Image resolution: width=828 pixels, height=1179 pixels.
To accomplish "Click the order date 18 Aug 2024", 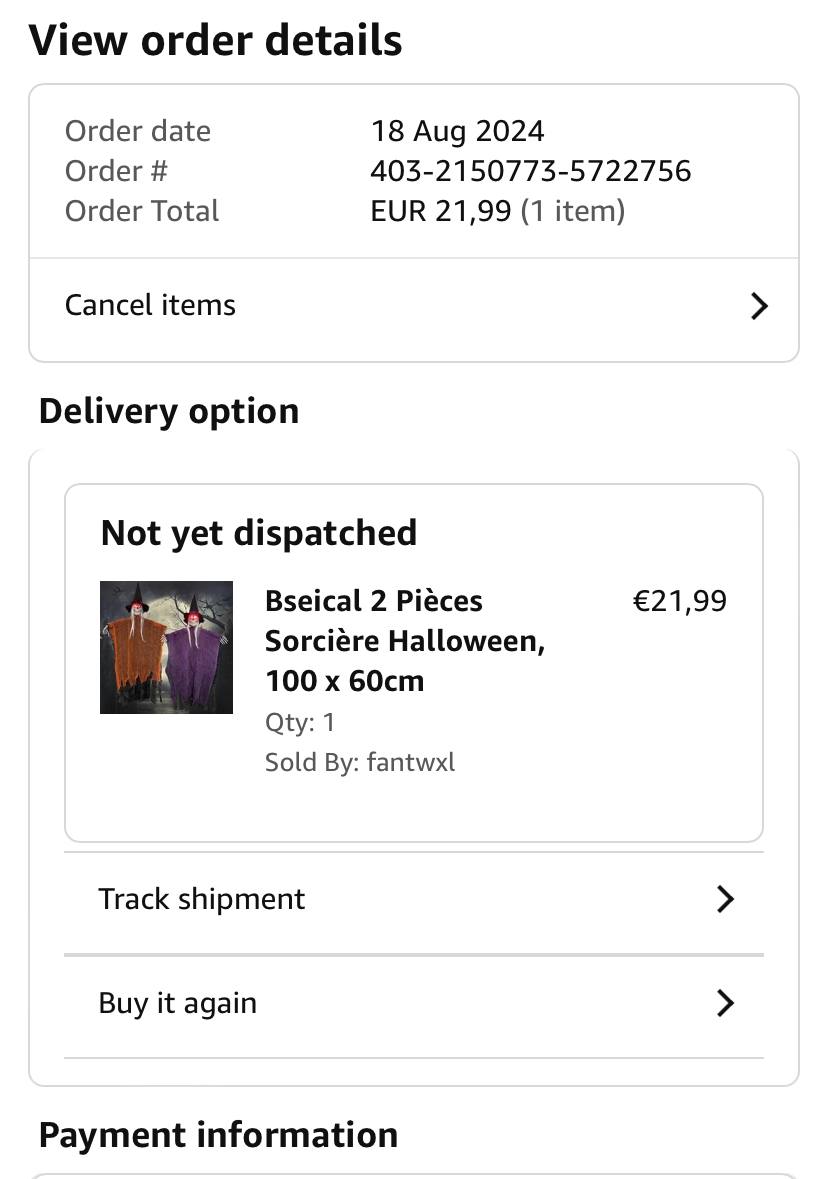I will [457, 131].
